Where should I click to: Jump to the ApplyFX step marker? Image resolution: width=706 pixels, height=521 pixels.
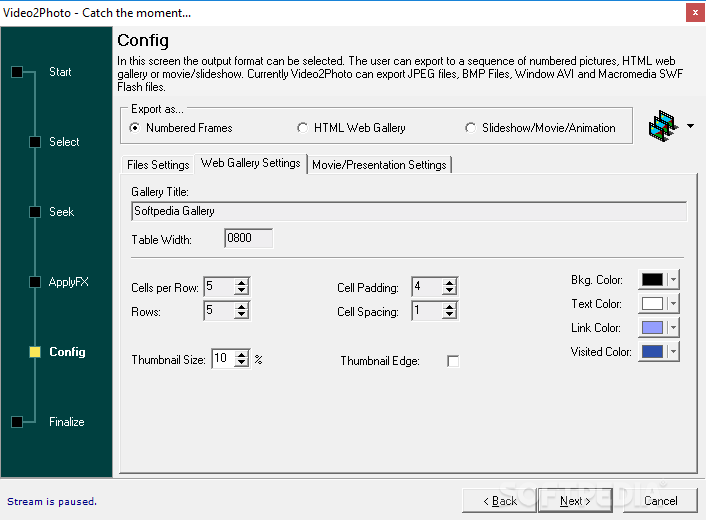35,282
